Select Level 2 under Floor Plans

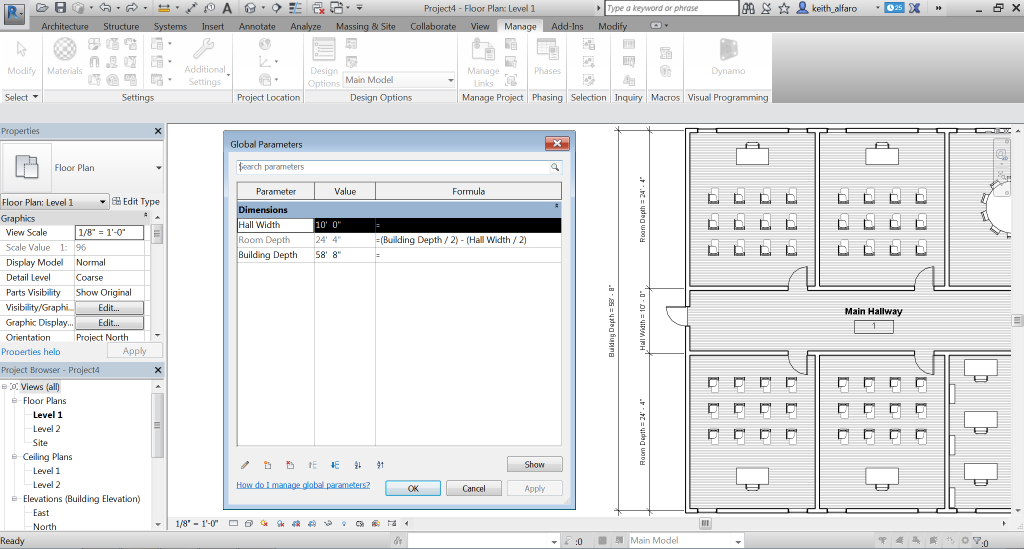(47, 429)
